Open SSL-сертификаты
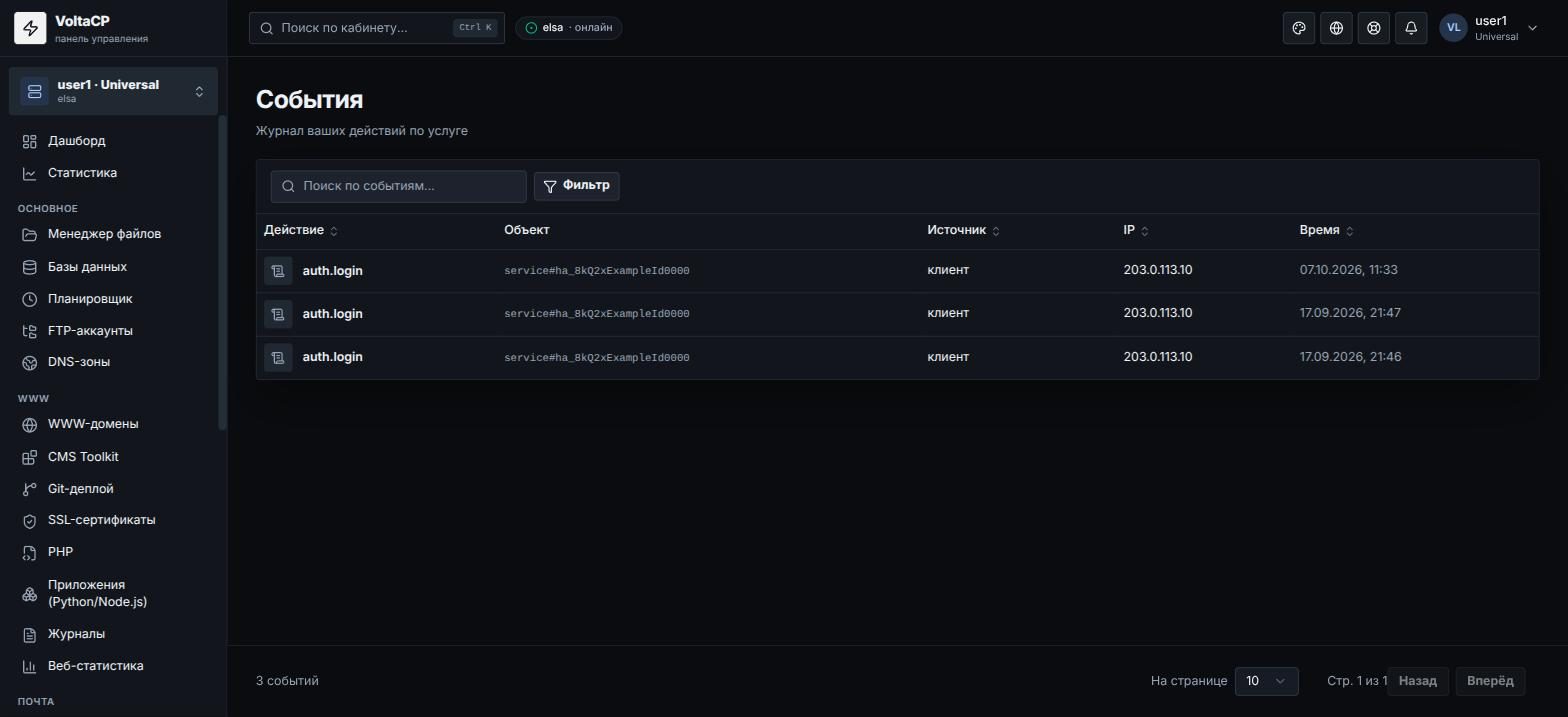This screenshot has height=717, width=1568. 113,520
